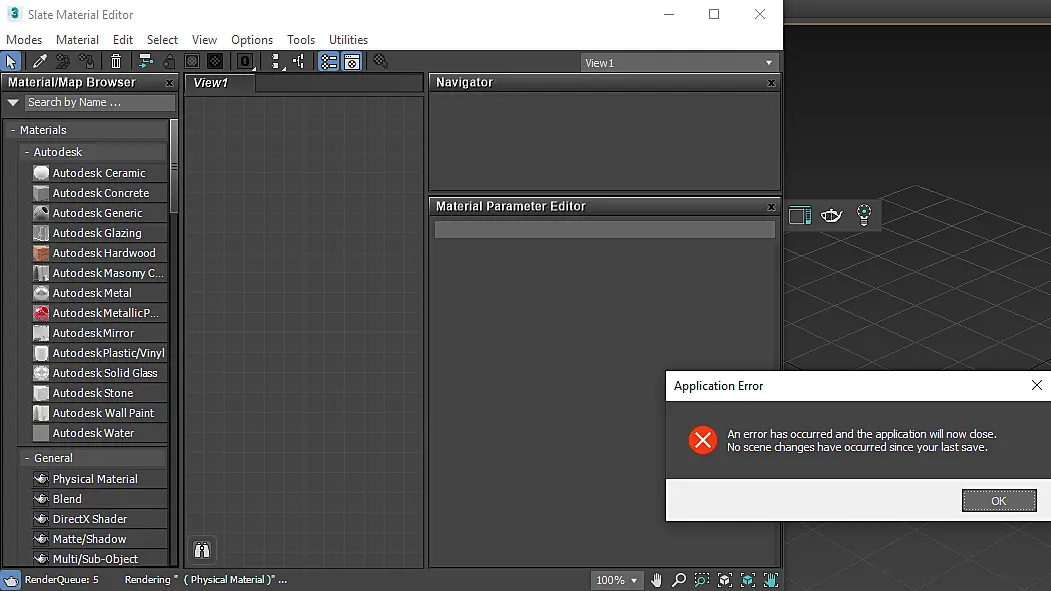Select Autodesk Solid Glass material
1051x591 pixels.
click(99, 373)
